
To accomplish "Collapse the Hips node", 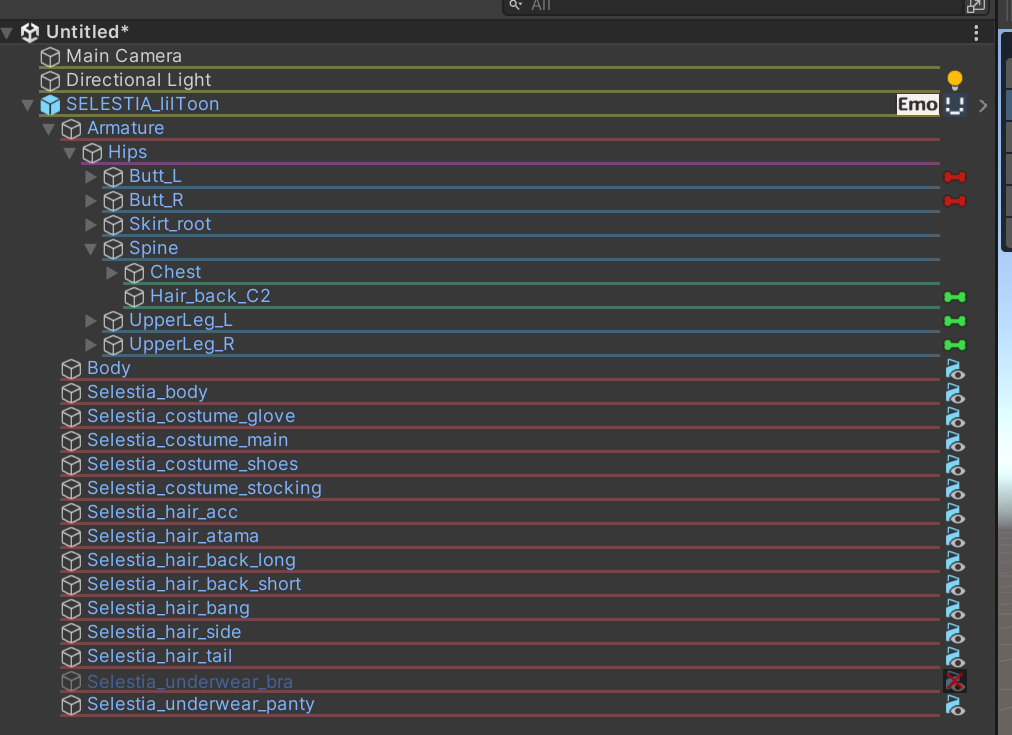I will click(70, 153).
